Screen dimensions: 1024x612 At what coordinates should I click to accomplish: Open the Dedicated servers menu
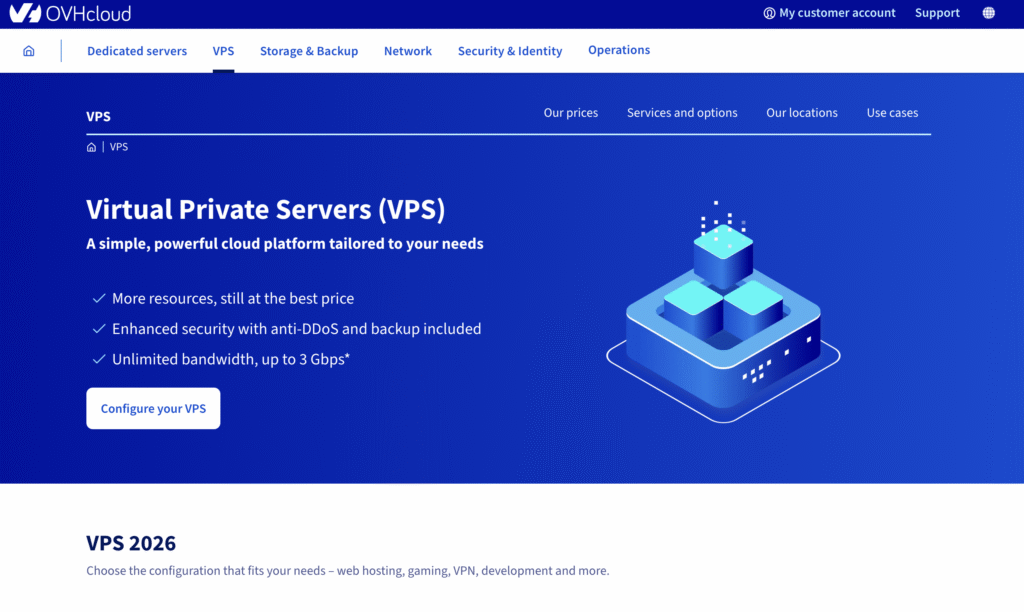pos(136,50)
